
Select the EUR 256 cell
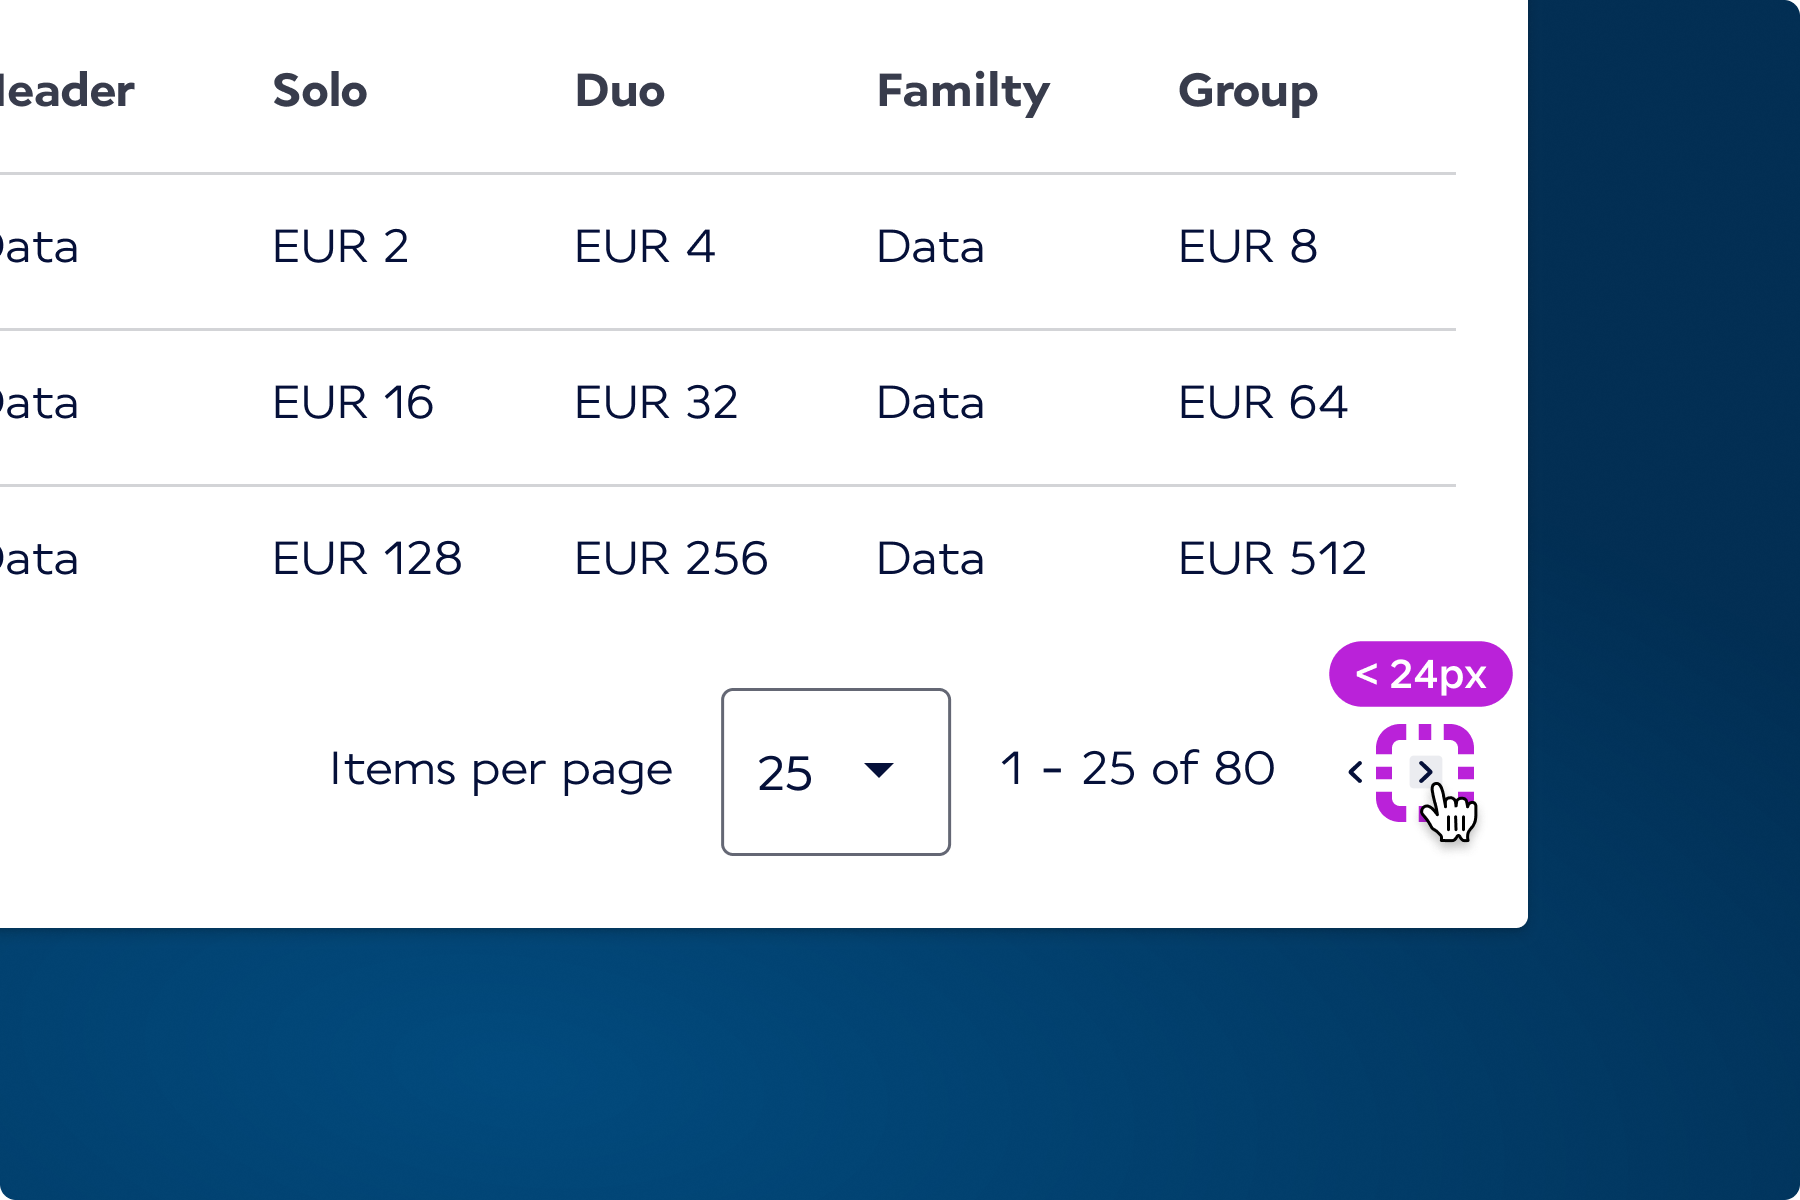(671, 559)
